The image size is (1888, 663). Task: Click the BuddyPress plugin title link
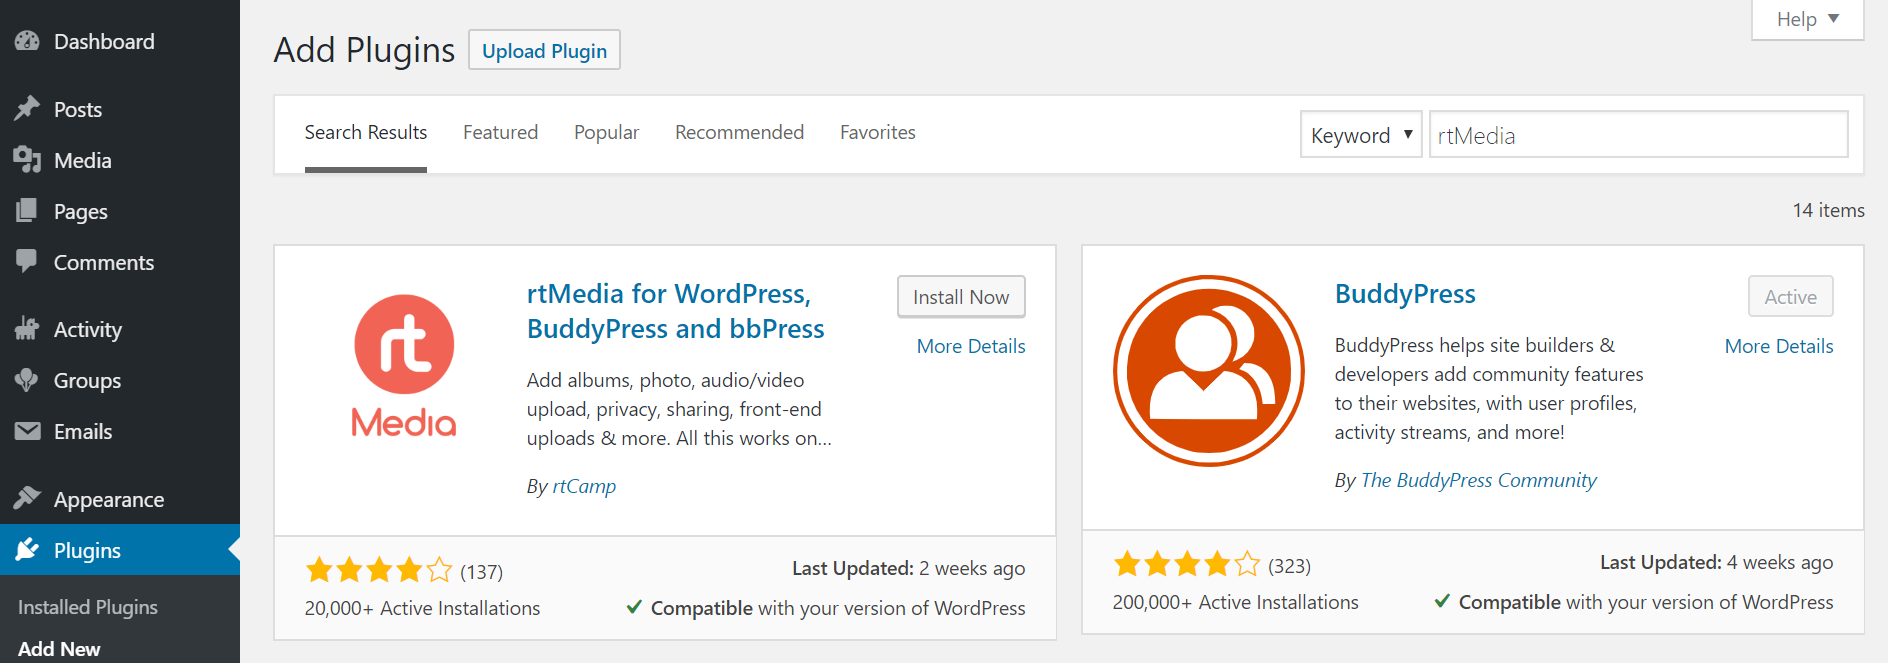[1405, 293]
